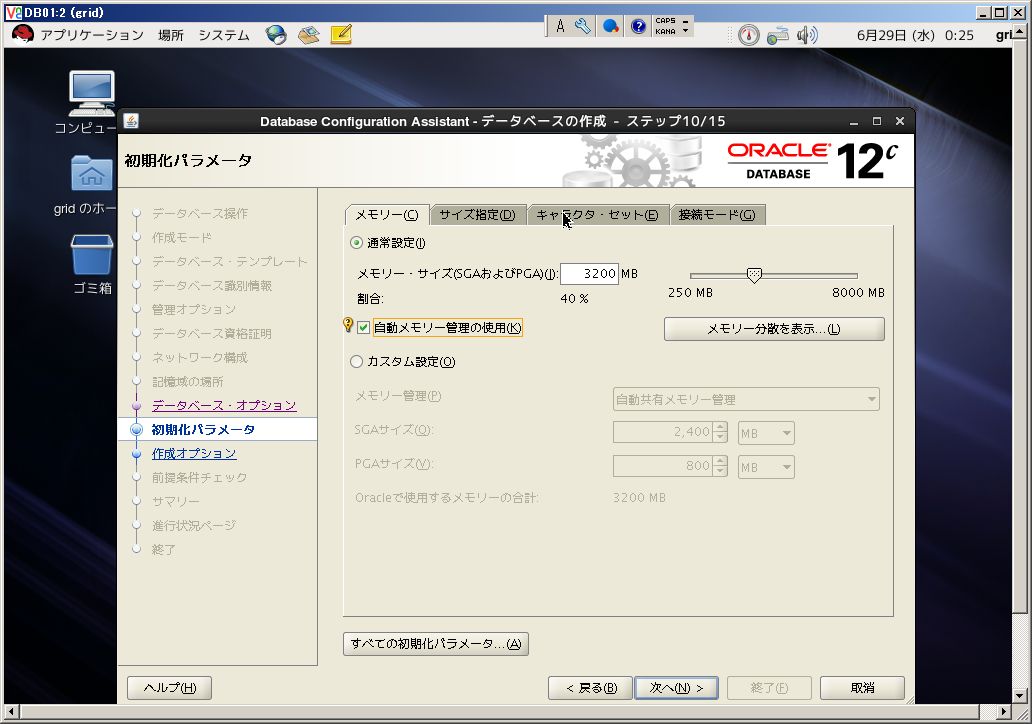Expand the メモリー管理 dropdown
Viewport: 1032px width, 724px height.
746,399
